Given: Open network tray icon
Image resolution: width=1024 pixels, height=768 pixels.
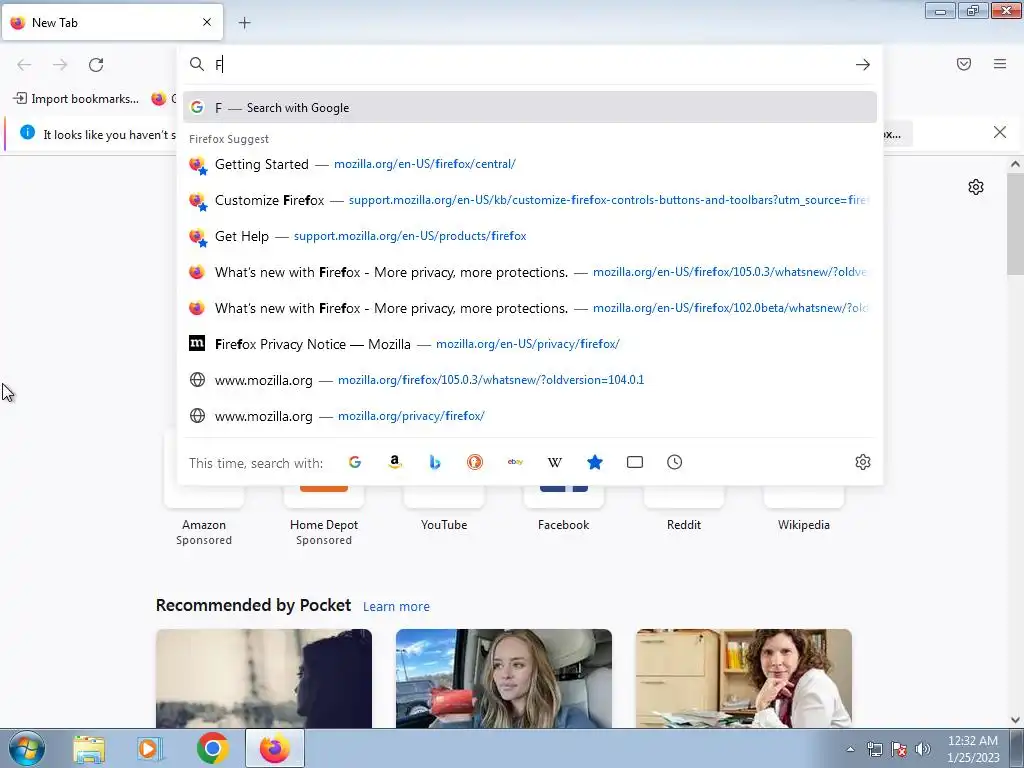Looking at the screenshot, I should (874, 749).
